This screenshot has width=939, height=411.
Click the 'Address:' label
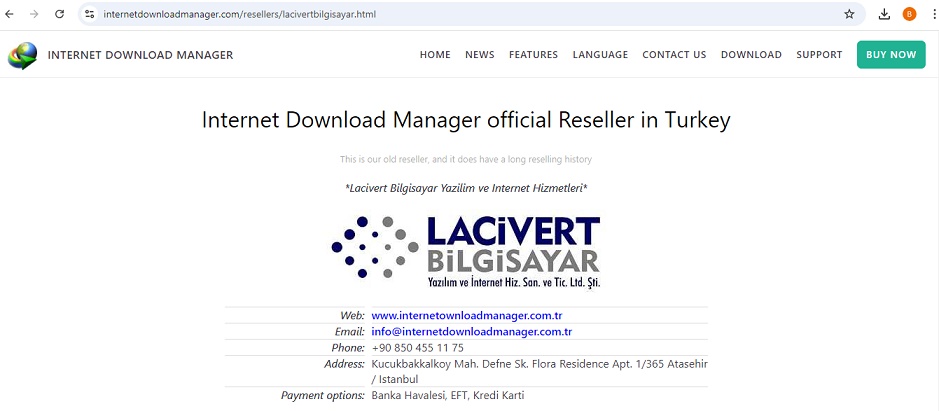click(x=344, y=364)
